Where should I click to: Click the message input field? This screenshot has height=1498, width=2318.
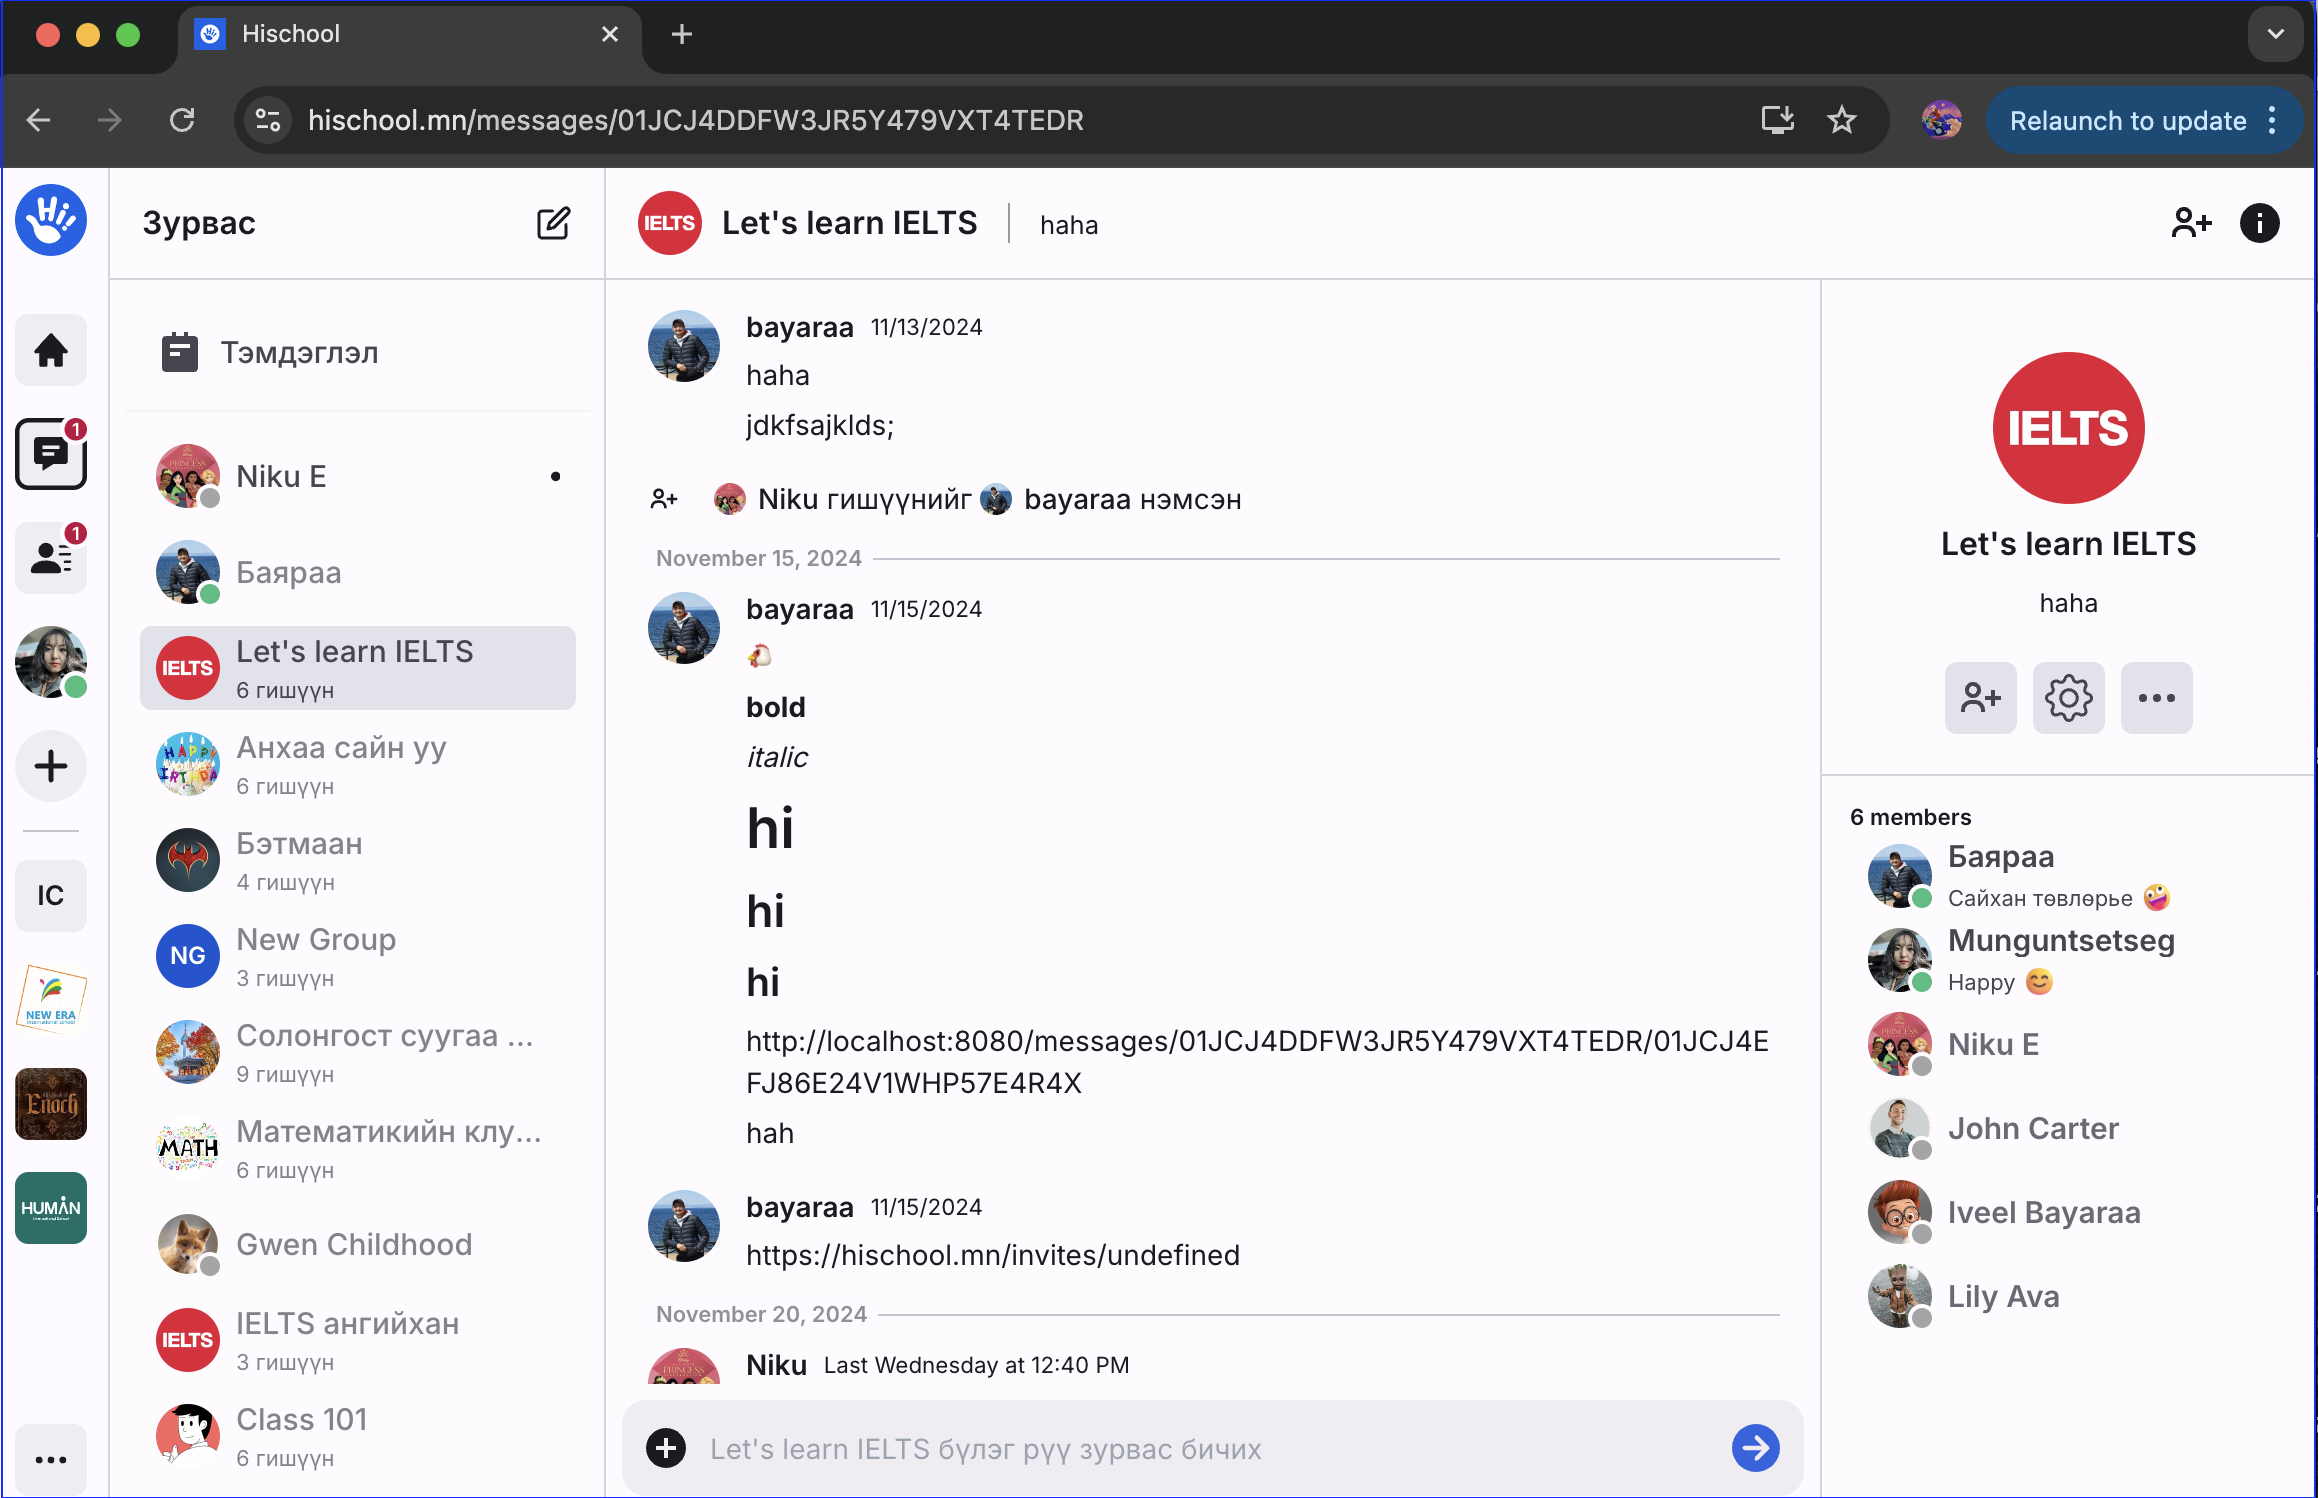pyautogui.click(x=1200, y=1449)
